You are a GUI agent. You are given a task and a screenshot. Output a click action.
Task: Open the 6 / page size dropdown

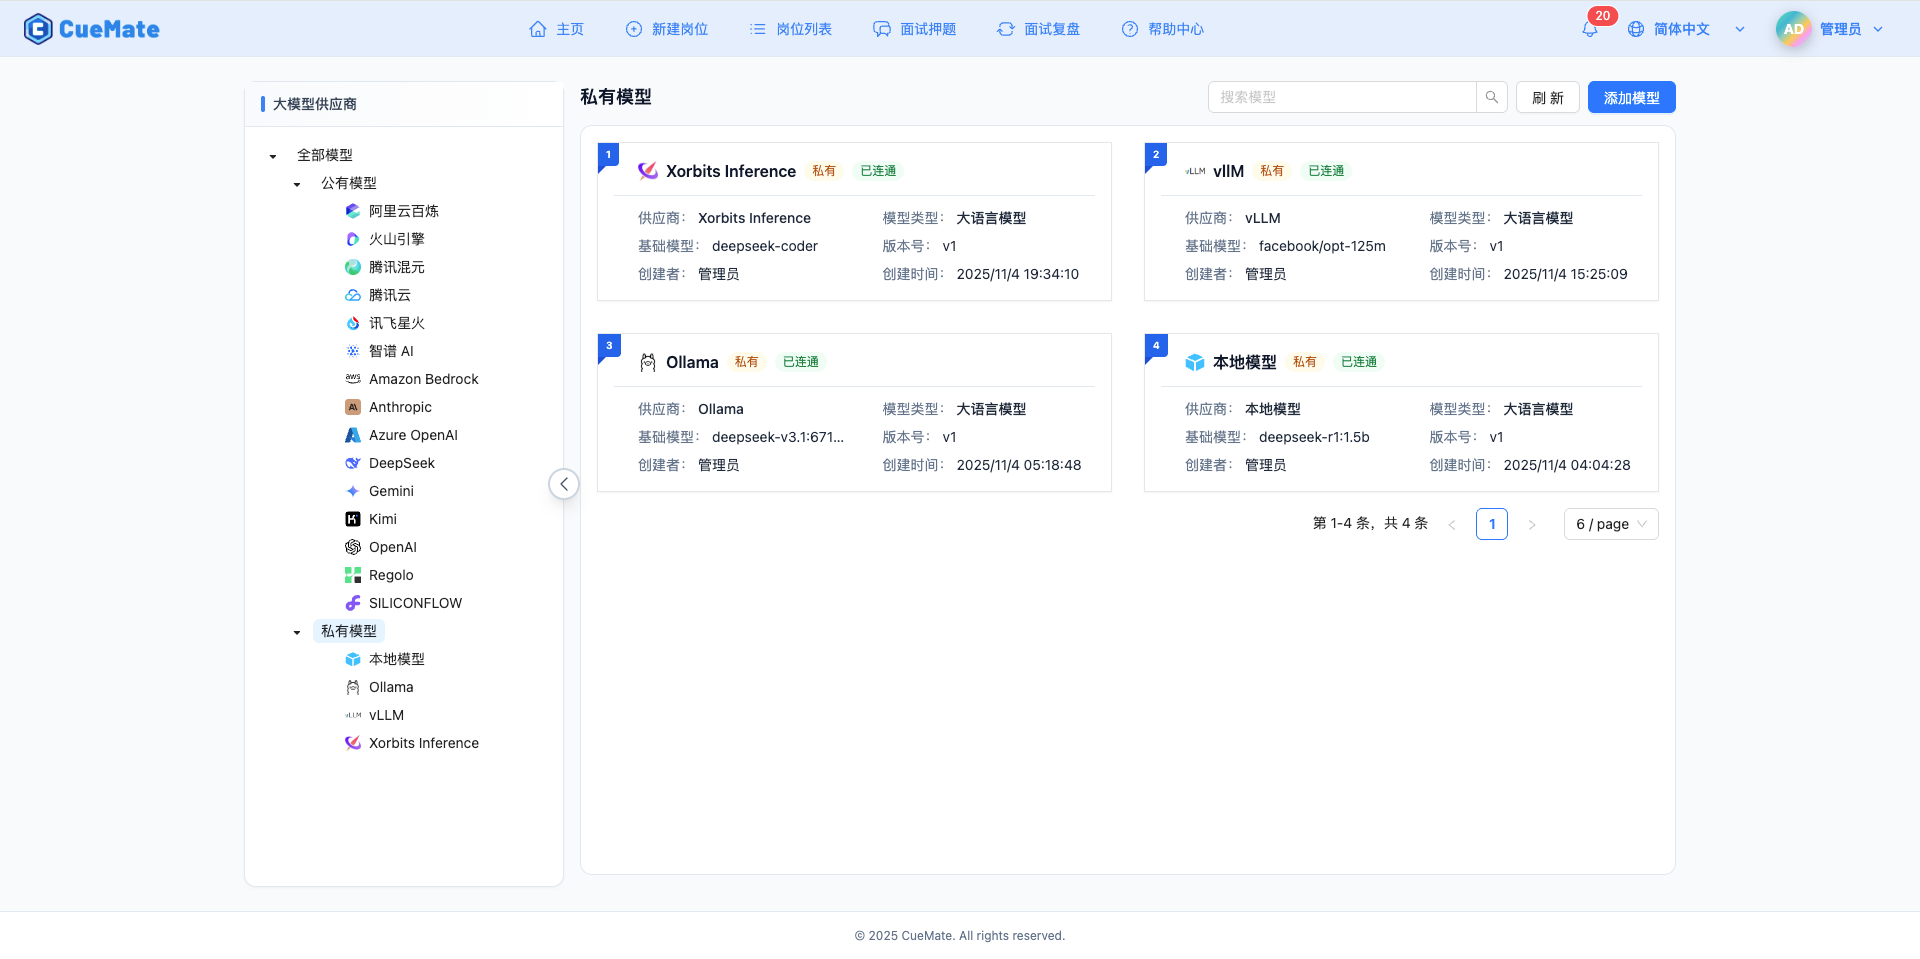click(x=1610, y=524)
